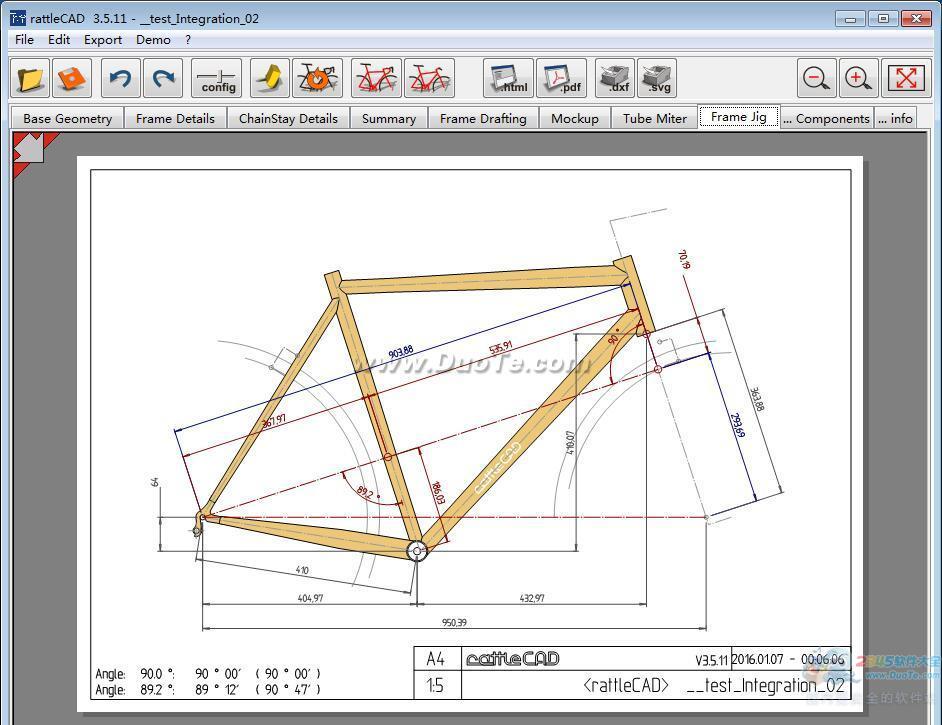Image resolution: width=942 pixels, height=725 pixels.
Task: Click the 410 chainstay length dimension
Action: tap(302, 570)
